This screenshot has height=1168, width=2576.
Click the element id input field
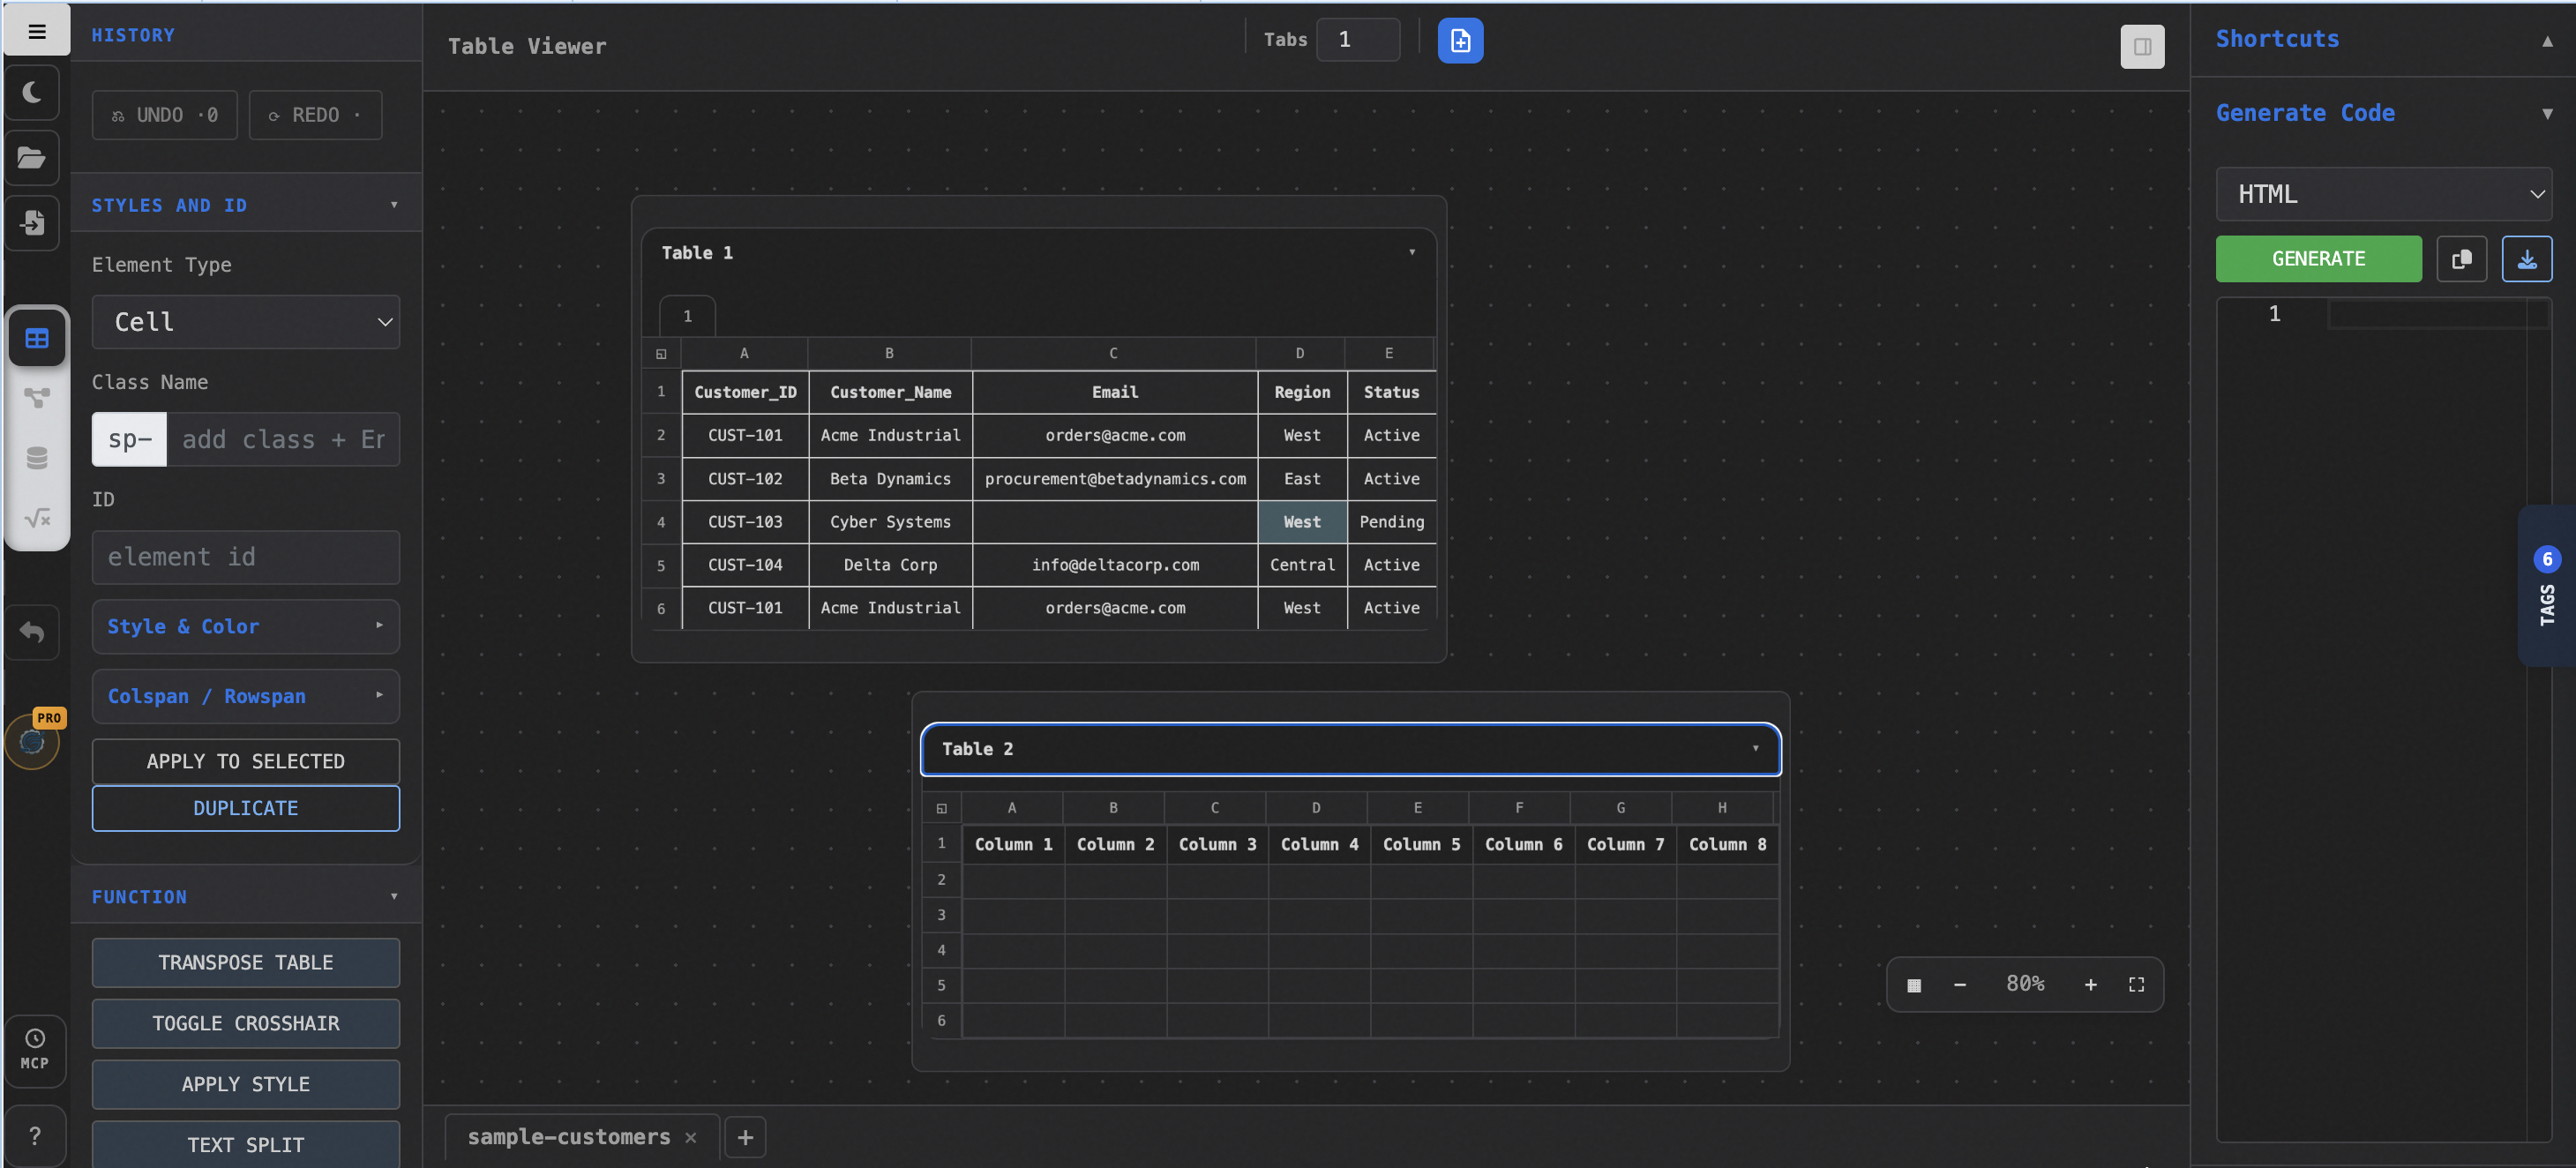246,557
